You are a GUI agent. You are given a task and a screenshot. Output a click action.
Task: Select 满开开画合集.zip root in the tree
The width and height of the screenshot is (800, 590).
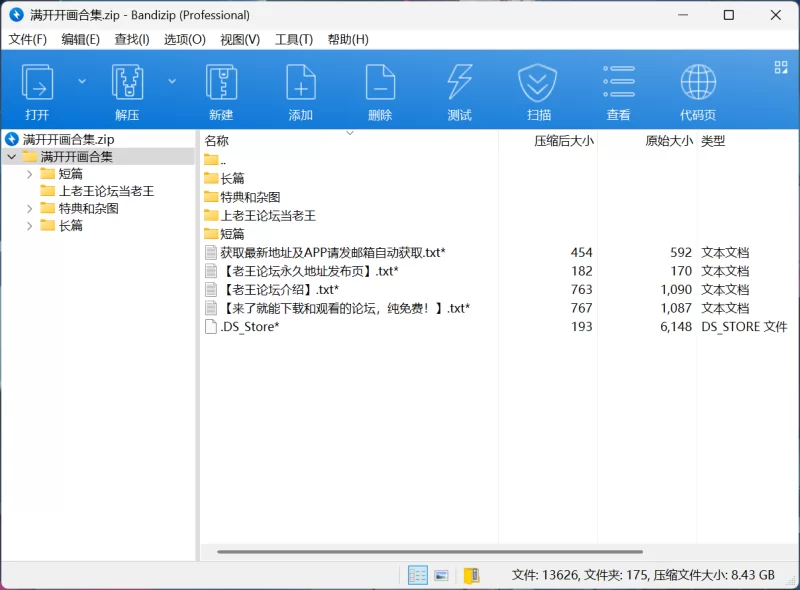68,139
